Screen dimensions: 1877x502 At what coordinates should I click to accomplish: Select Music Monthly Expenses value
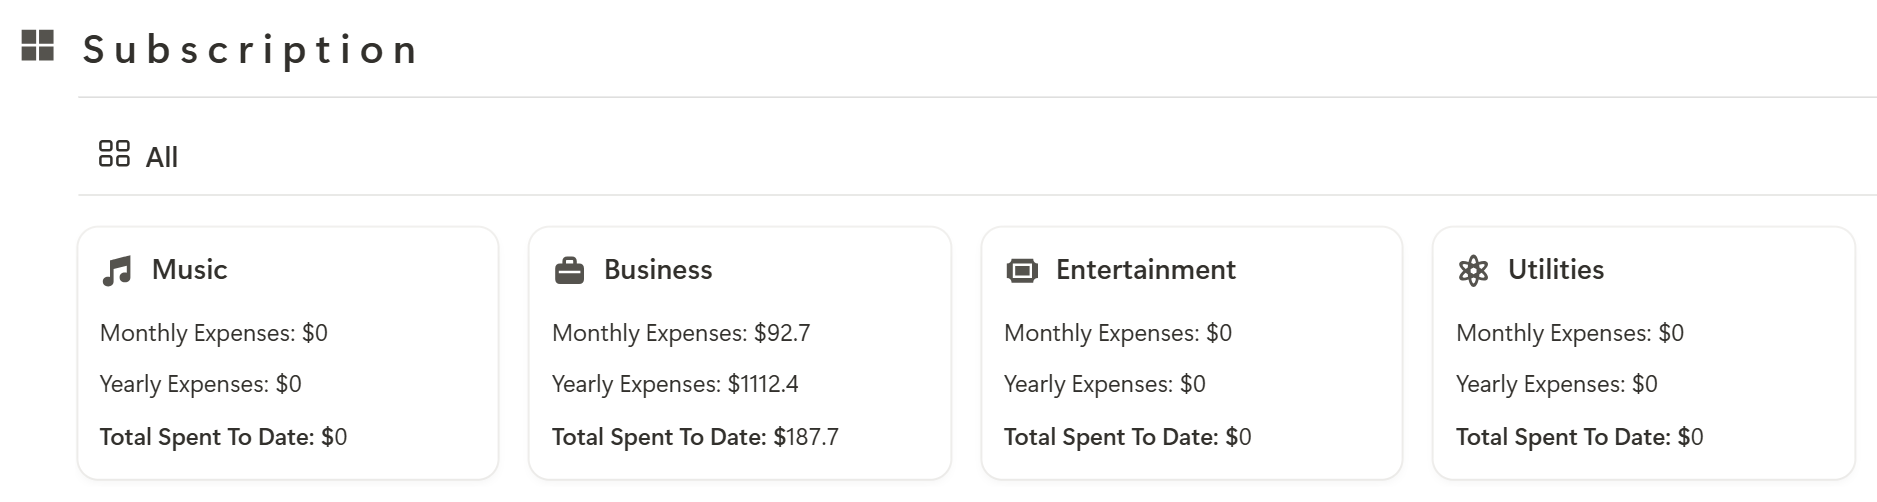click(x=315, y=333)
